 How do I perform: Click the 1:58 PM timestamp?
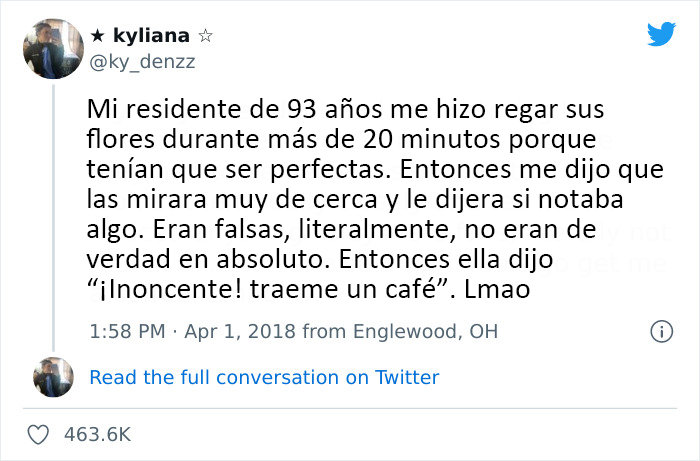tap(126, 330)
